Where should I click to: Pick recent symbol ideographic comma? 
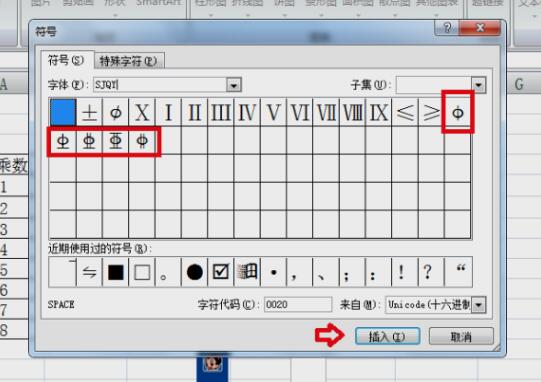click(x=326, y=272)
